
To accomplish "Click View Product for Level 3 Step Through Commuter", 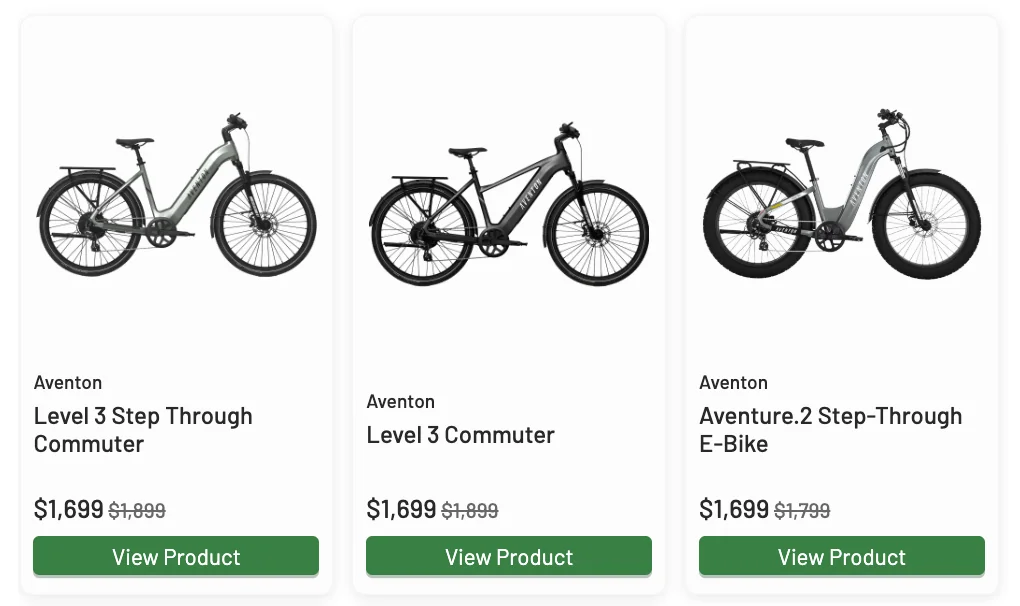I will pos(175,556).
